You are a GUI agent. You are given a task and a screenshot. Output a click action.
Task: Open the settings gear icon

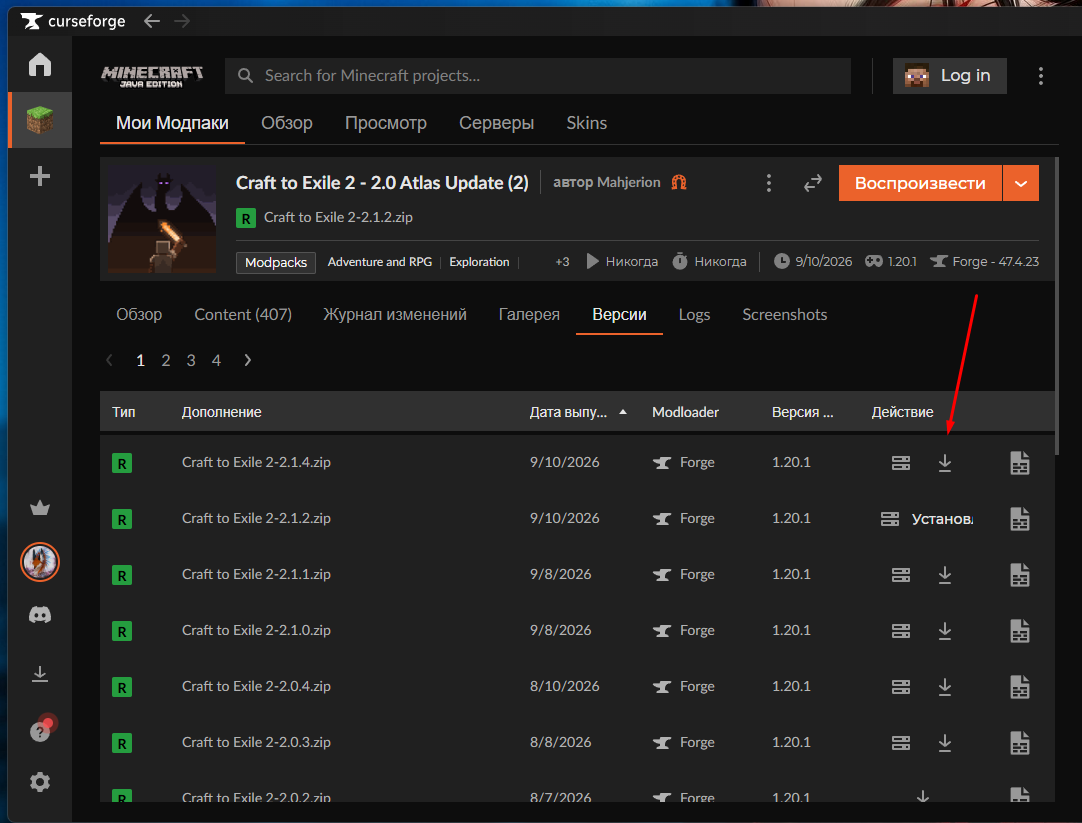40,782
